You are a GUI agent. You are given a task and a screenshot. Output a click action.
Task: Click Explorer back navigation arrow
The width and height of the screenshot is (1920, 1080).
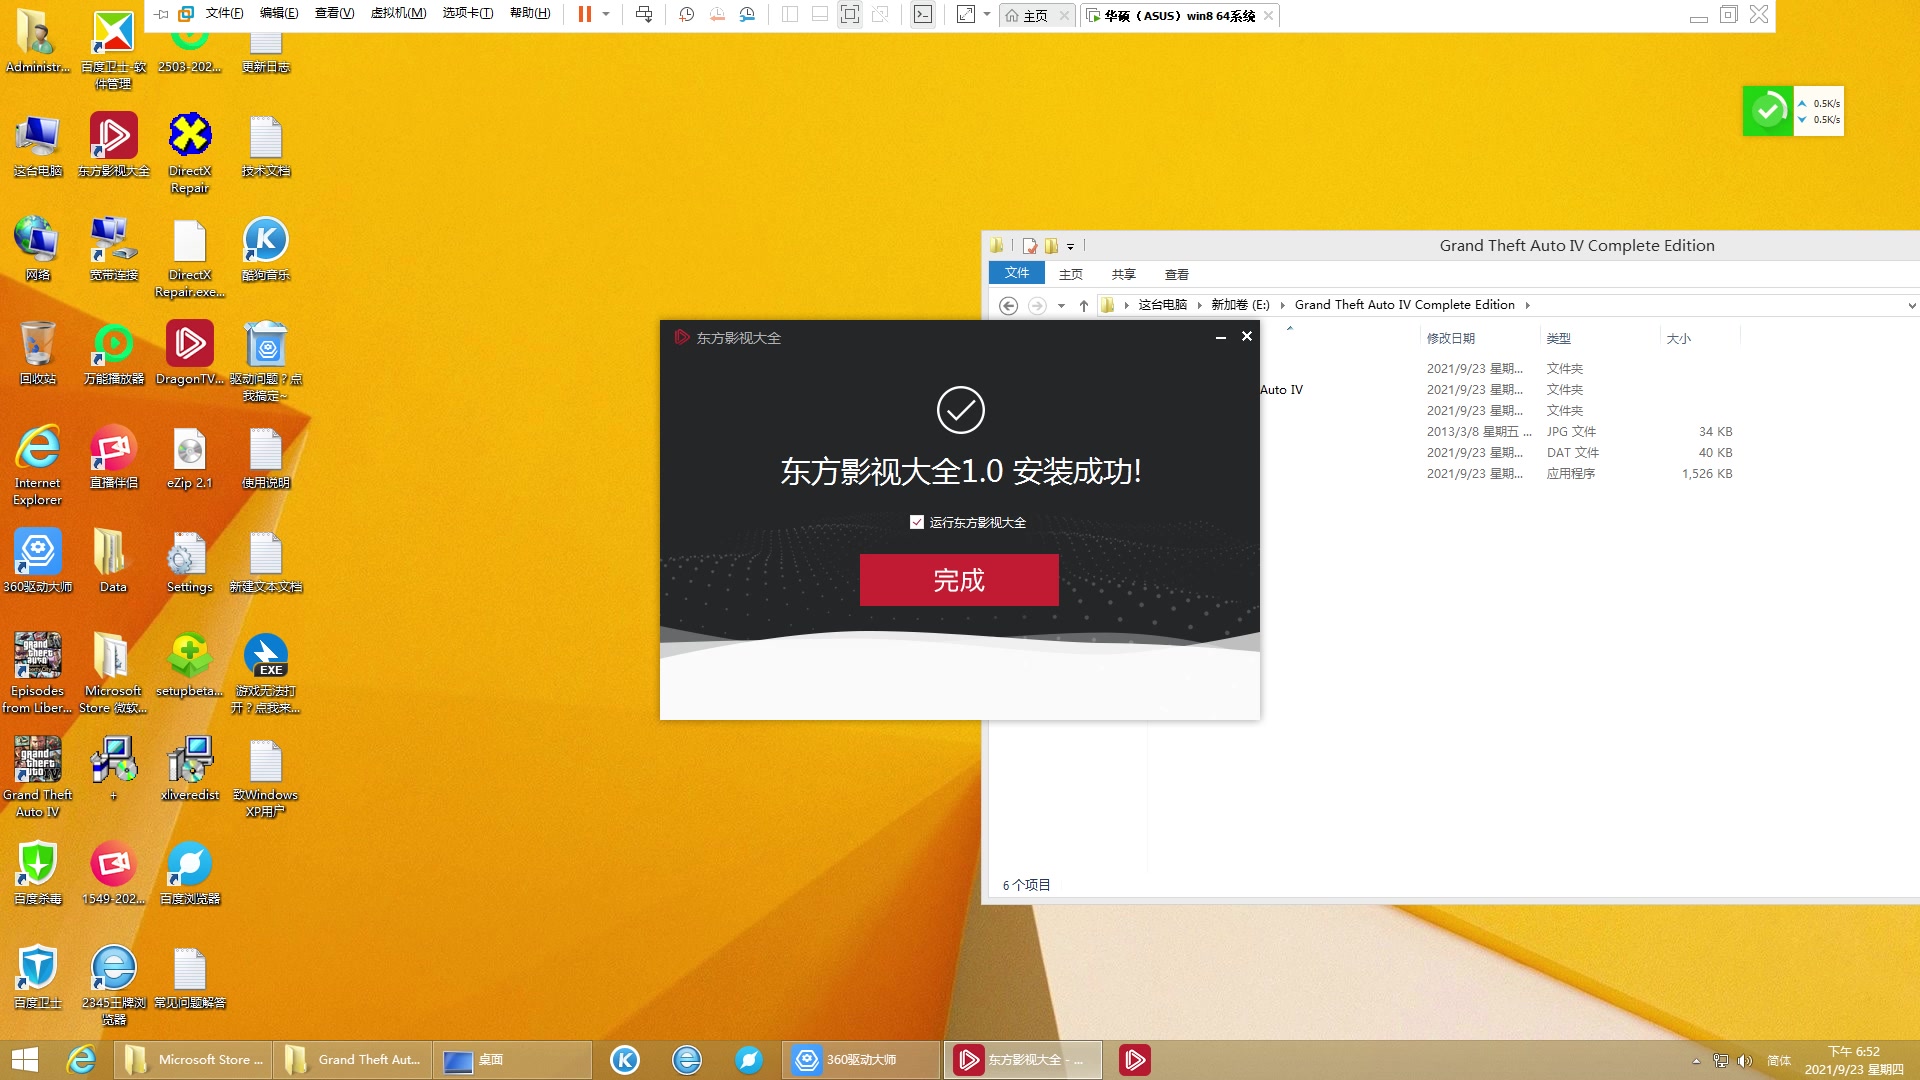coord(1009,306)
